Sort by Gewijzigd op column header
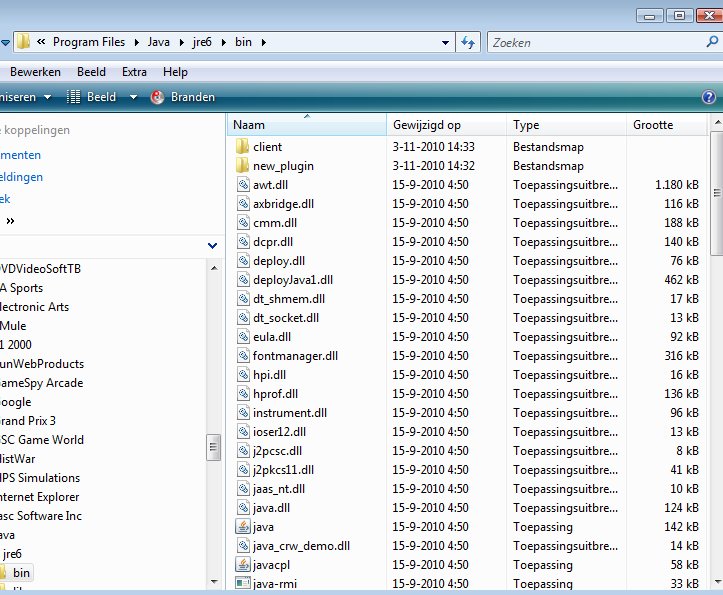The width and height of the screenshot is (723, 595). coord(446,125)
